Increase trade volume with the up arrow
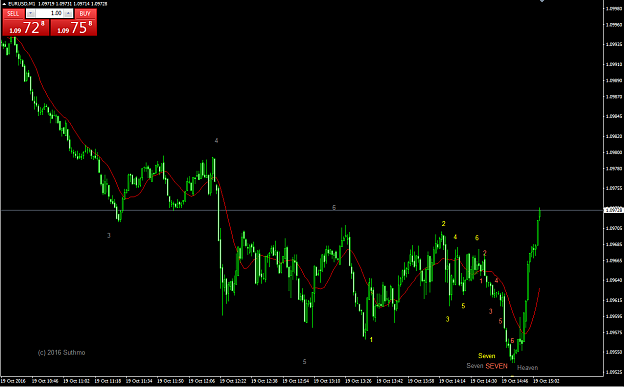The image size is (625, 387). click(68, 14)
